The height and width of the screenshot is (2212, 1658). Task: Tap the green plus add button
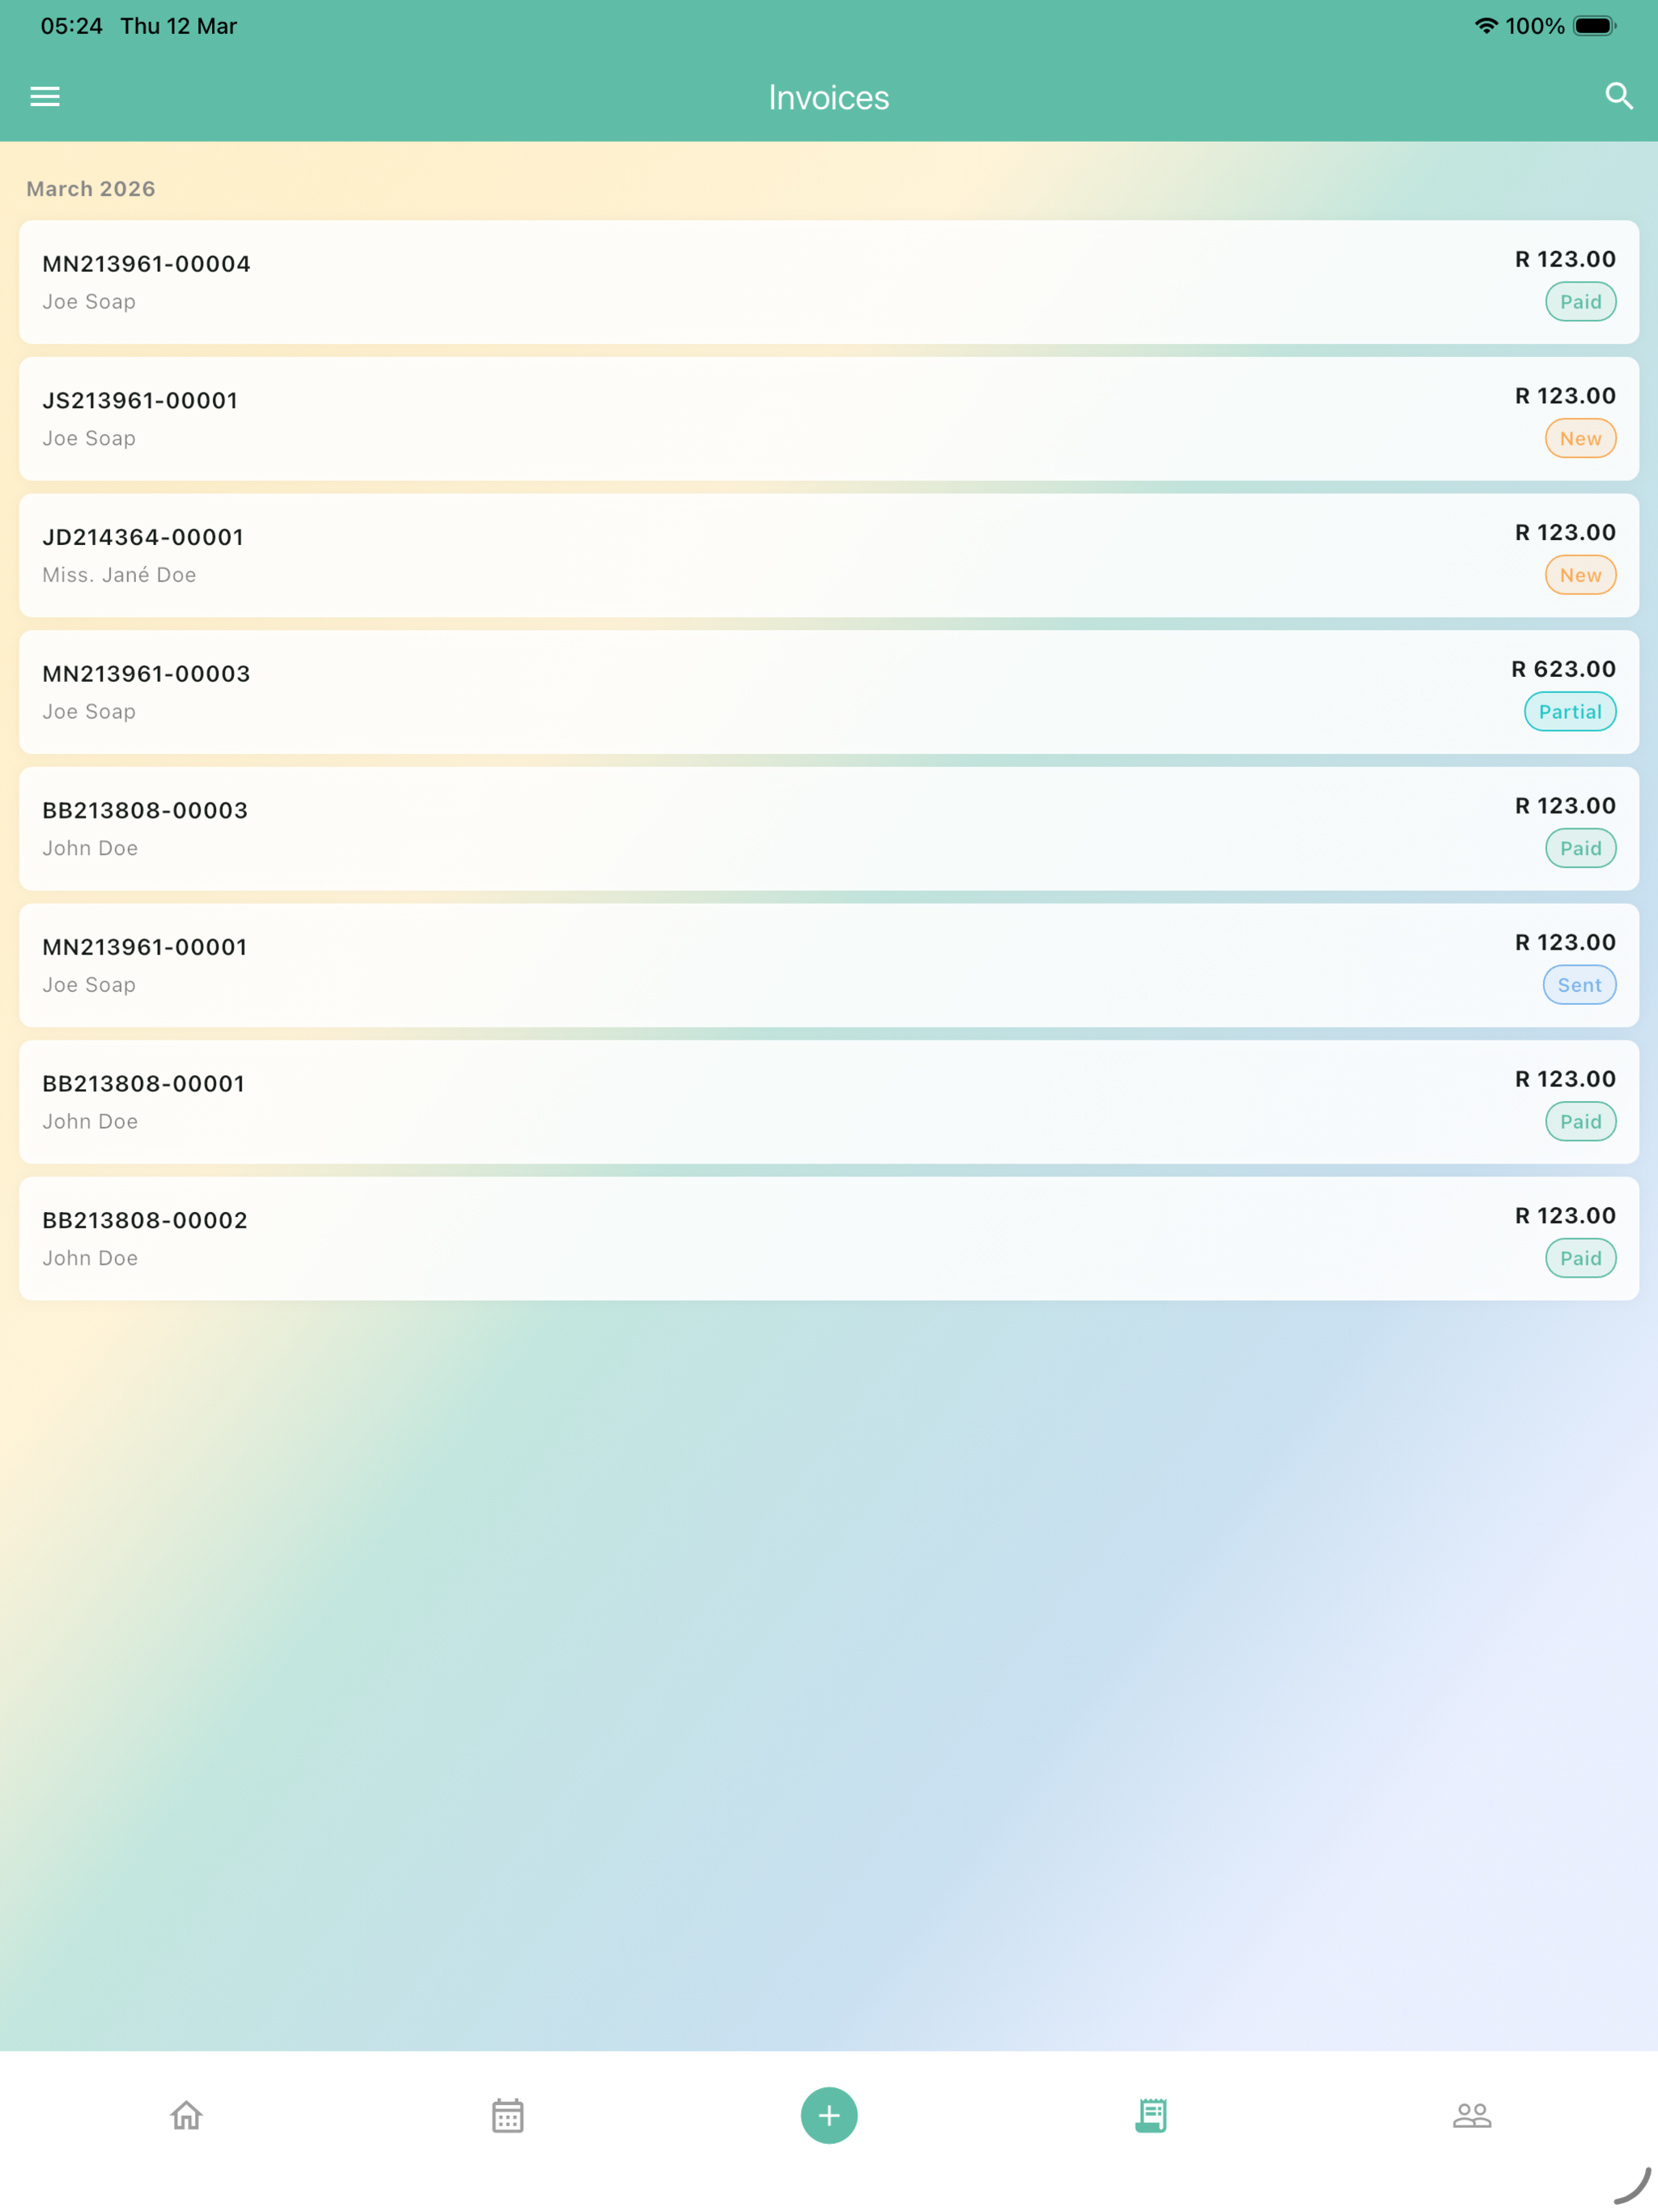[x=829, y=2115]
